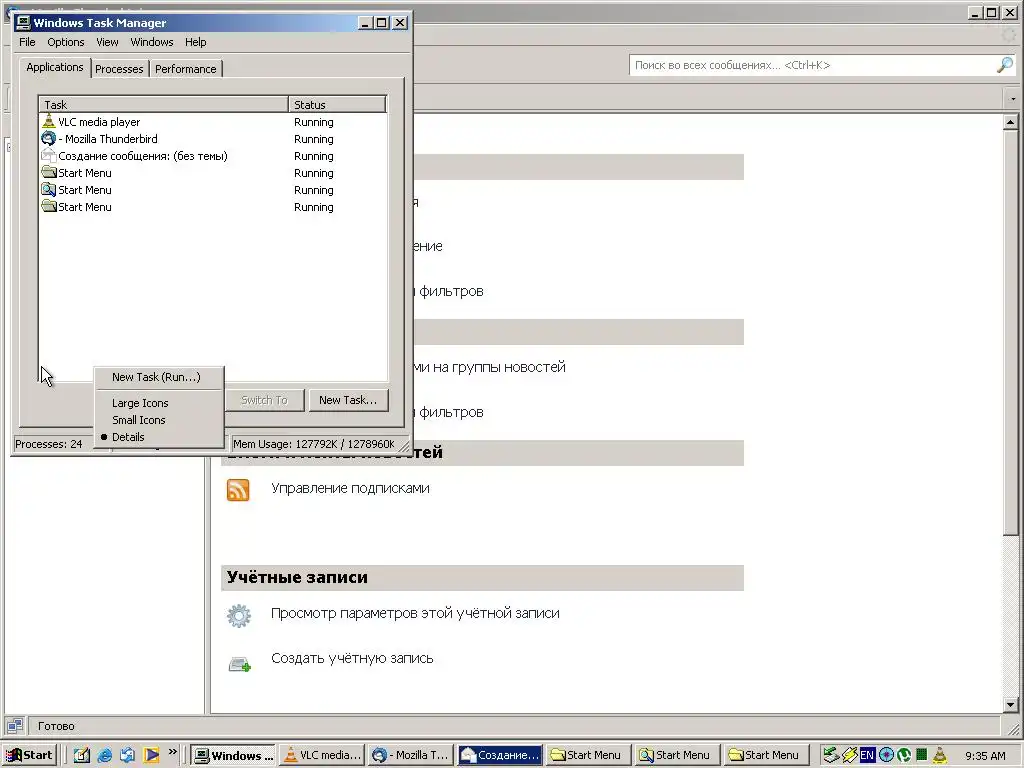Open the Windows menu in Task Manager
The width and height of the screenshot is (1024, 768).
coord(152,42)
